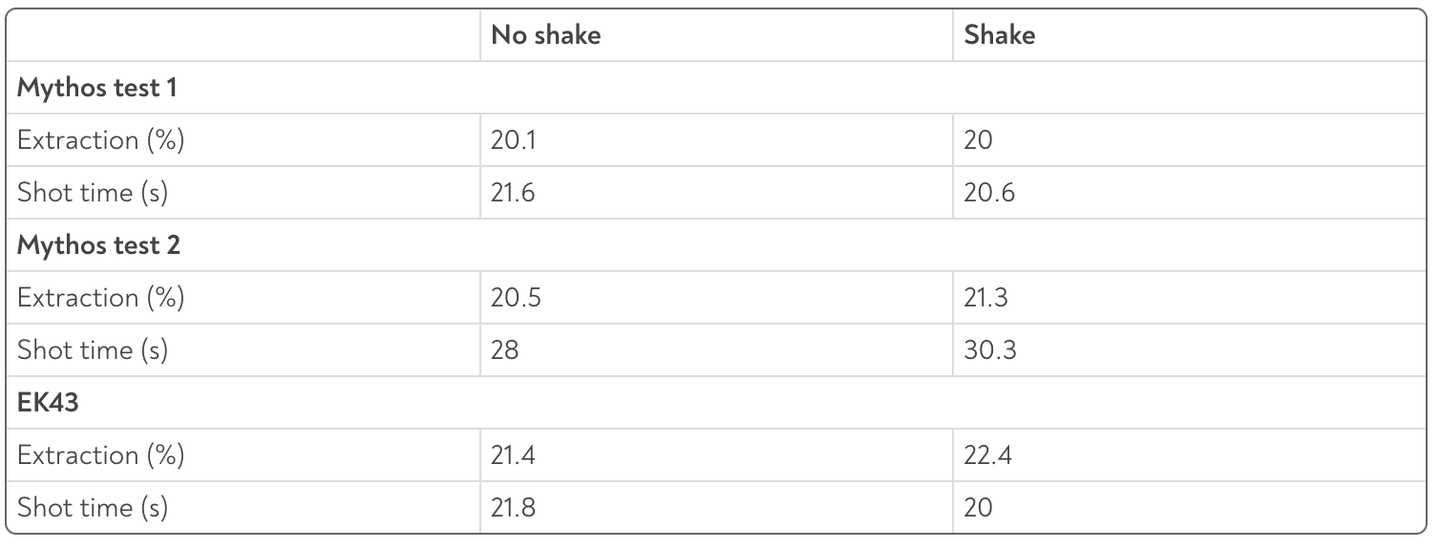Screen dimensions: 1440x546
Task: Click Shot time (s) label under EK43
Action: pos(93,508)
